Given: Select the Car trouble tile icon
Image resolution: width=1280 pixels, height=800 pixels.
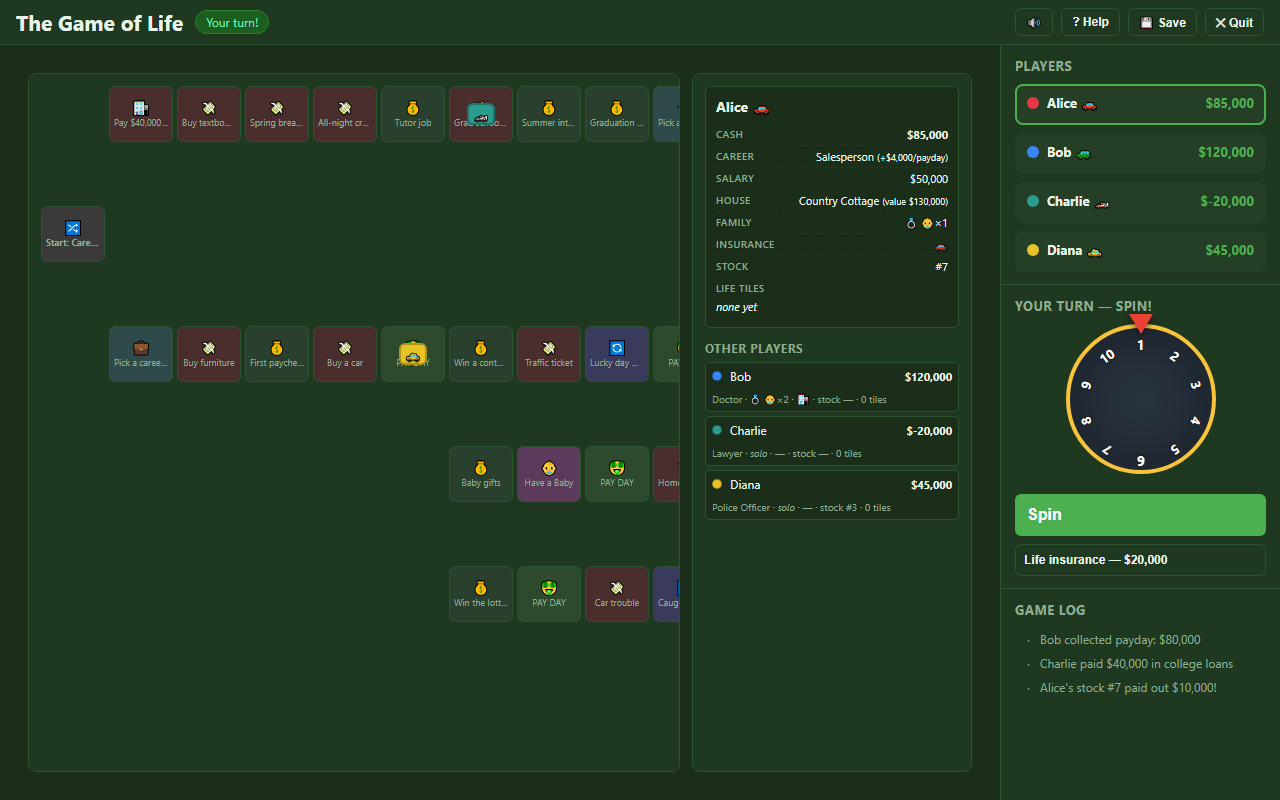Looking at the screenshot, I should (x=617, y=588).
